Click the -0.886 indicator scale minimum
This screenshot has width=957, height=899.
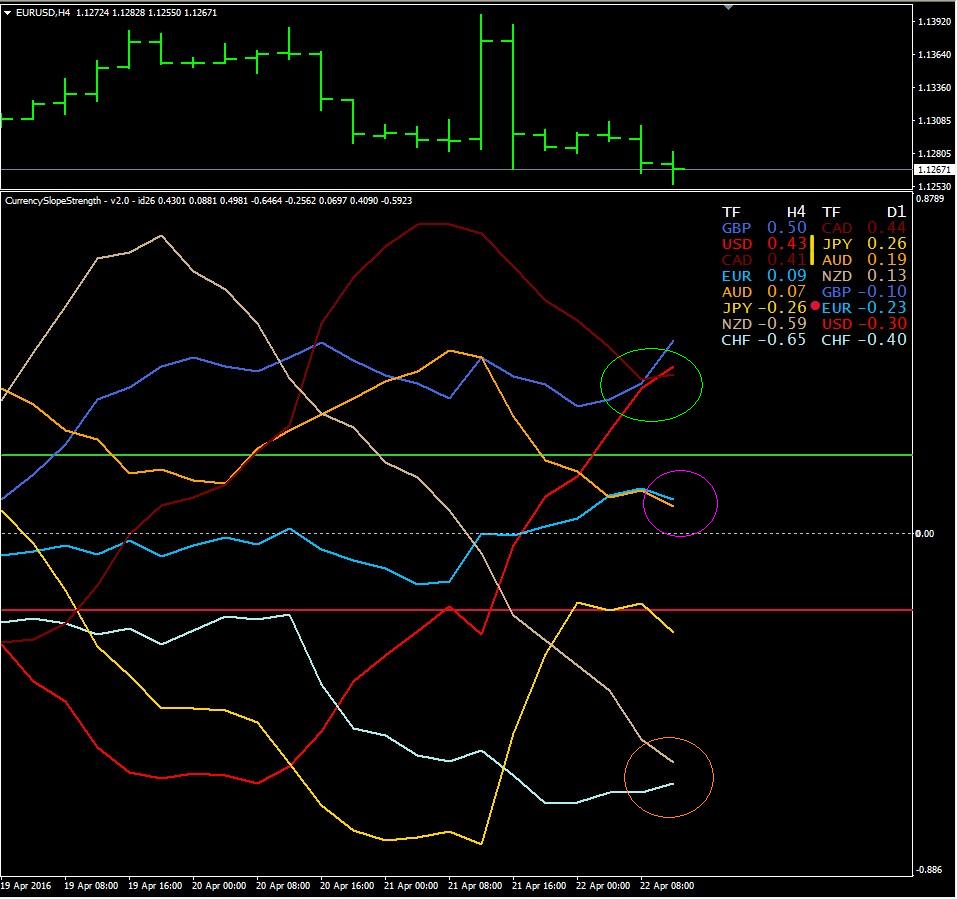coord(929,870)
